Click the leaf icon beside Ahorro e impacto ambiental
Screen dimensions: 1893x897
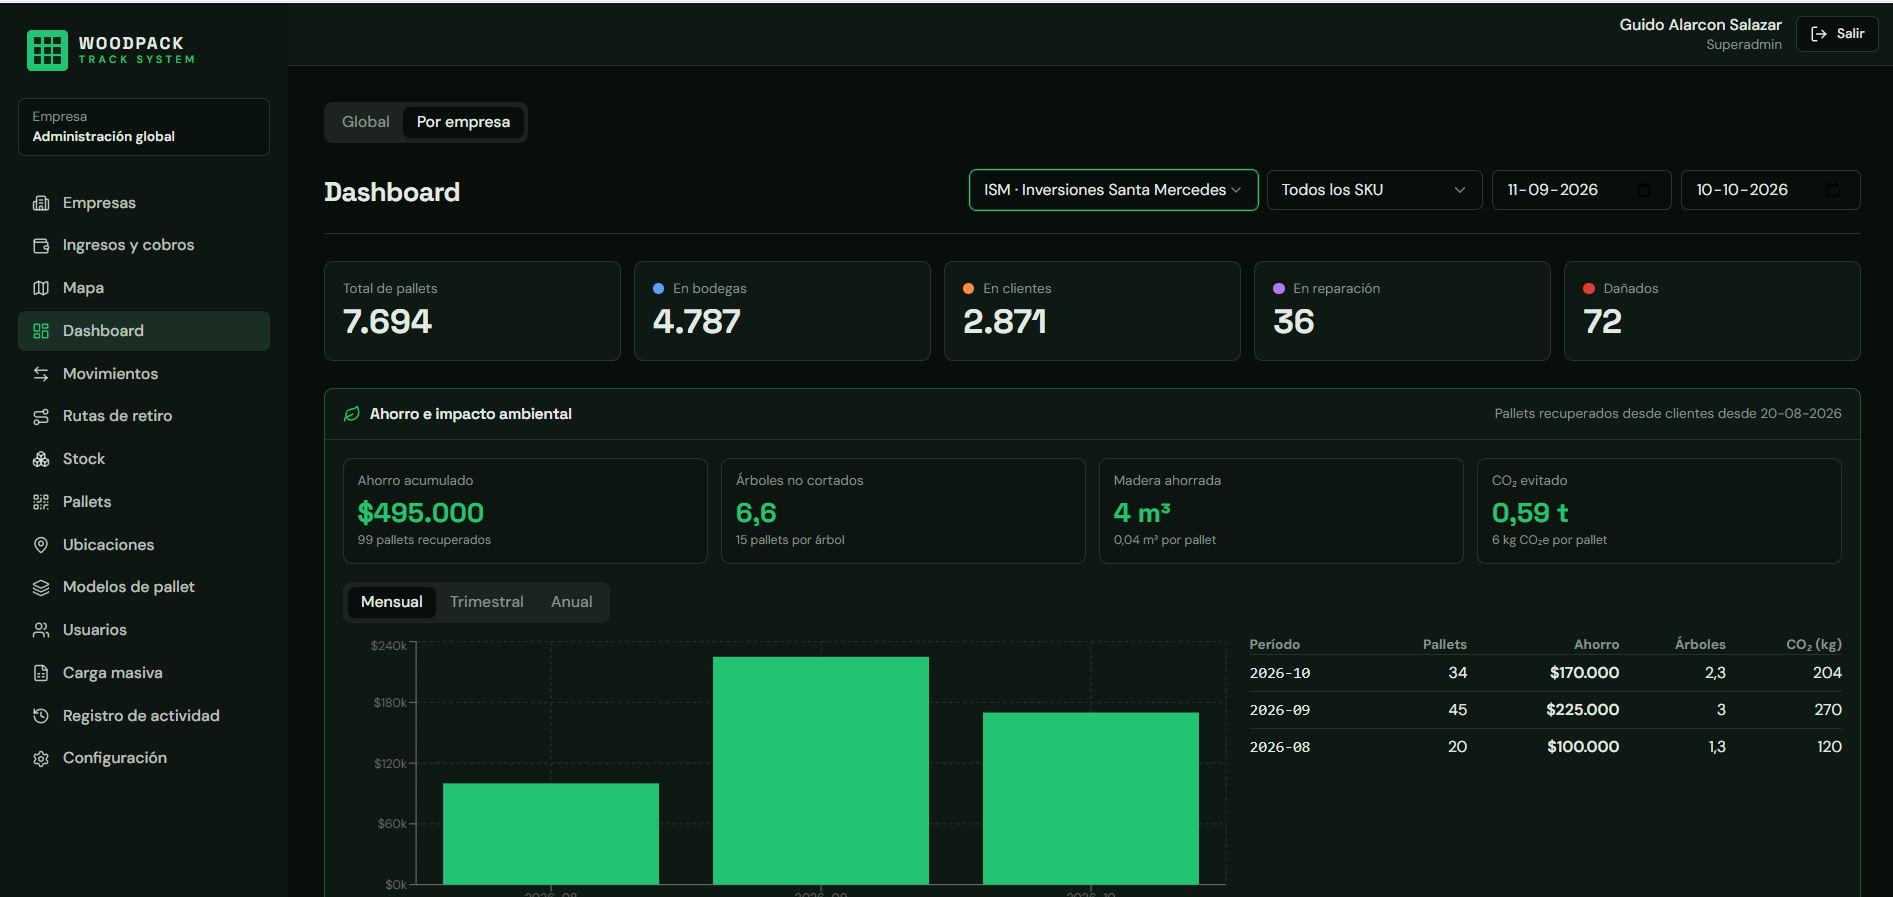coord(352,414)
